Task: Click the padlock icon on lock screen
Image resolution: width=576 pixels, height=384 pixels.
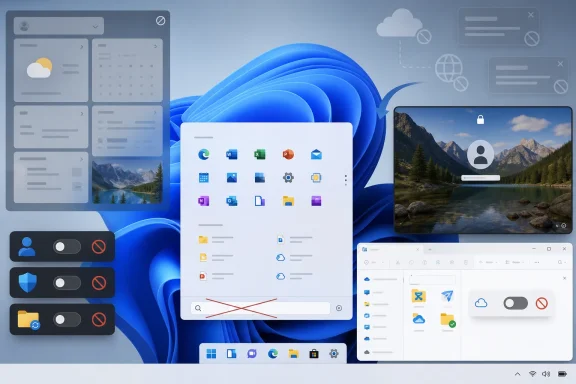Action: pos(480,119)
